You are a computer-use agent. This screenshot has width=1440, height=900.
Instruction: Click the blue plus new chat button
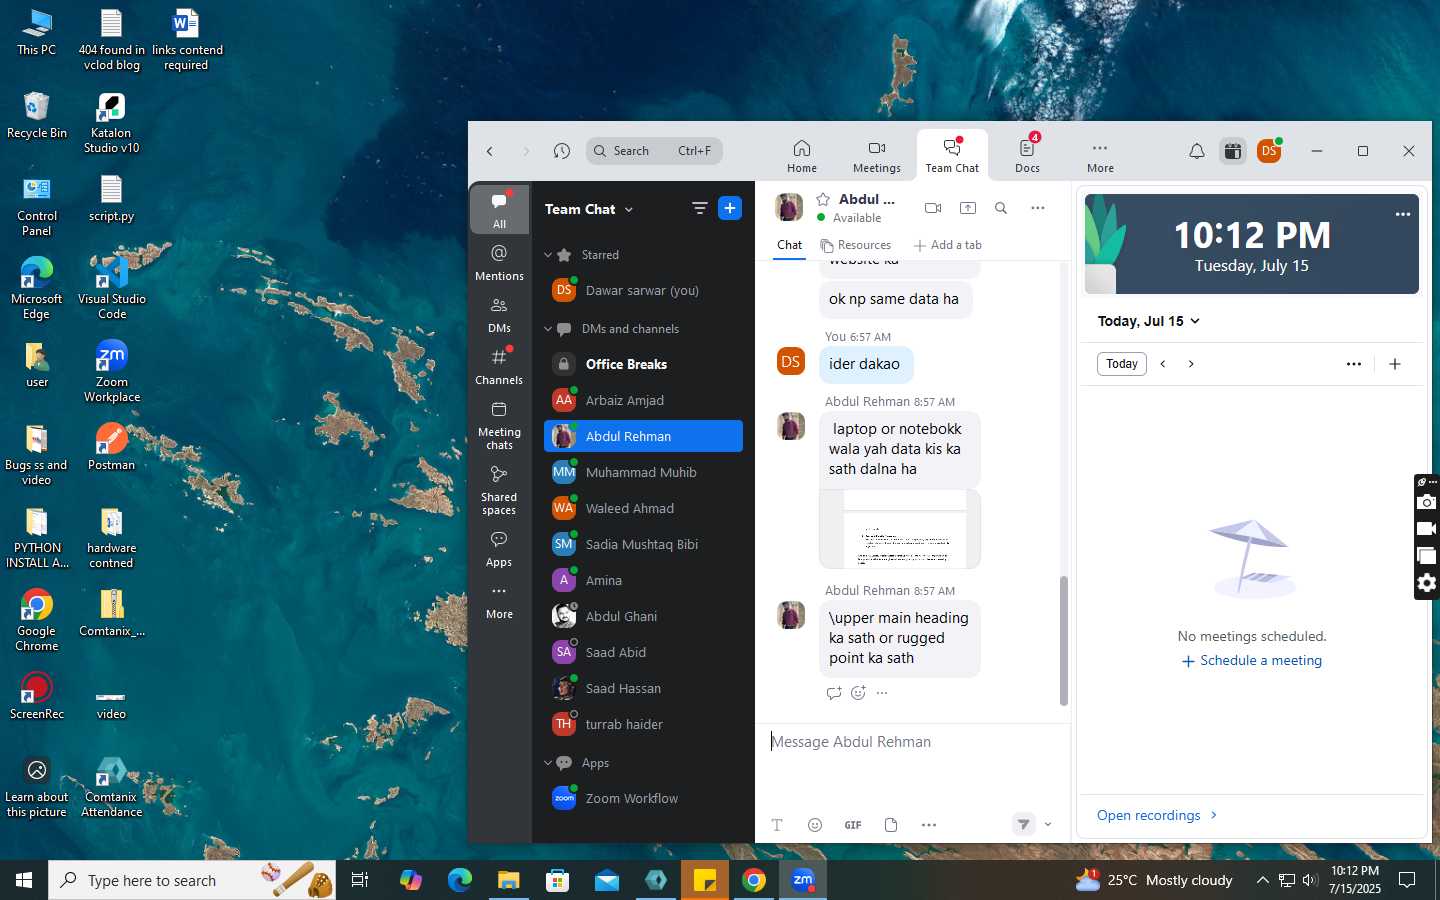(x=730, y=208)
